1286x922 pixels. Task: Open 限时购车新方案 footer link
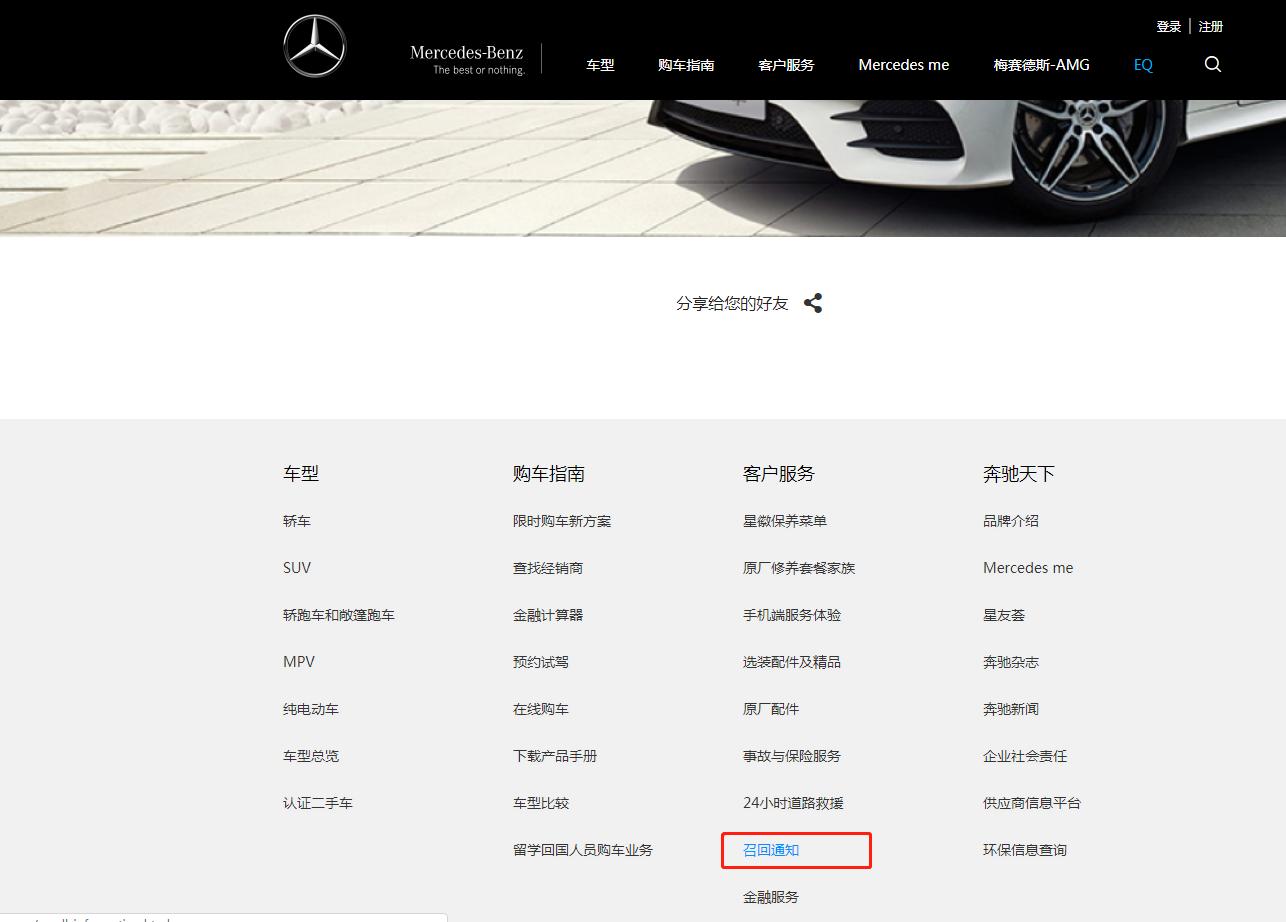(562, 521)
